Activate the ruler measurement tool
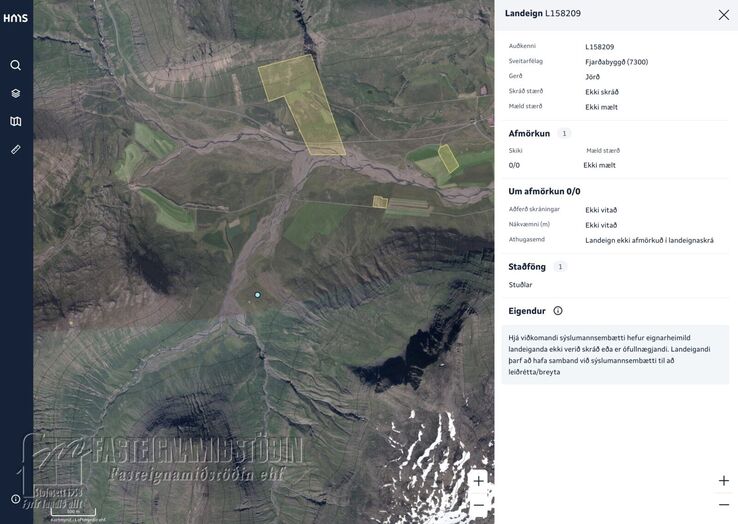The width and height of the screenshot is (738, 524). [x=16, y=149]
